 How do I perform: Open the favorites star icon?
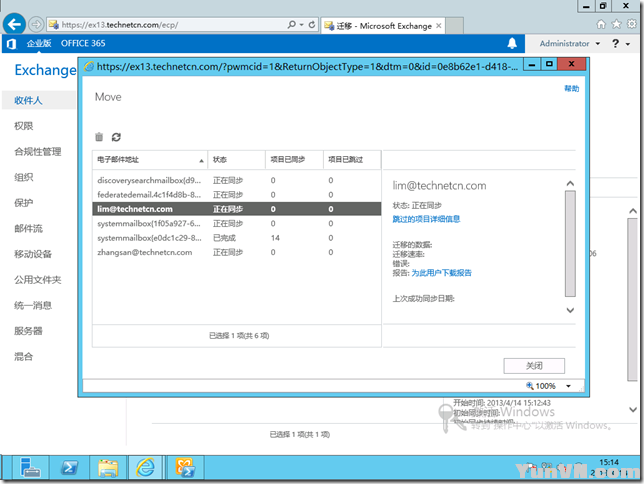[616, 24]
